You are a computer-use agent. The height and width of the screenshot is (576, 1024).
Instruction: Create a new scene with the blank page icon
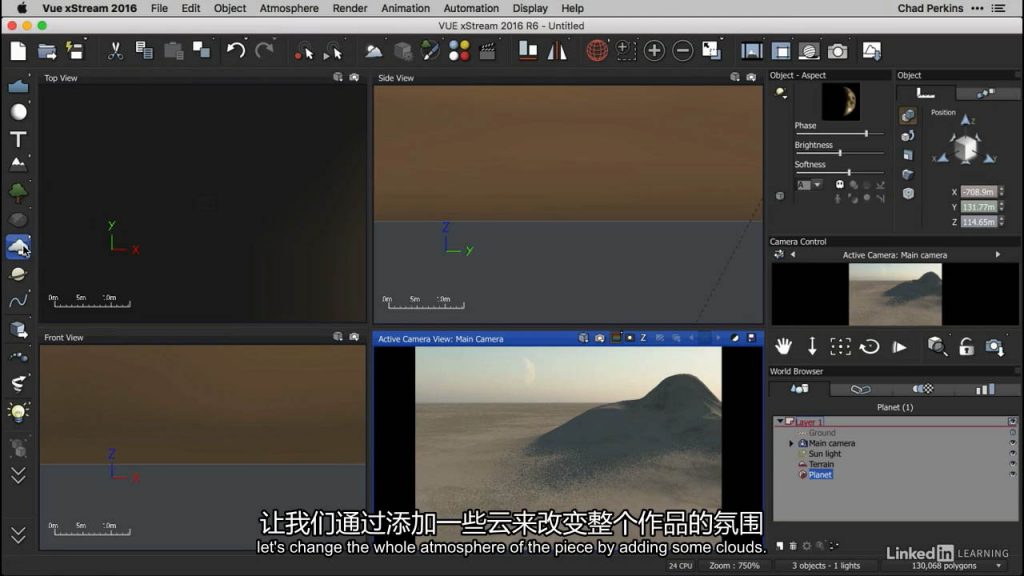click(x=18, y=51)
